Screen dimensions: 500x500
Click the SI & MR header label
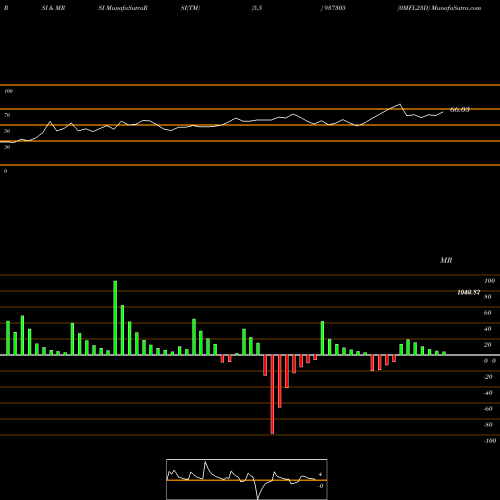click(53, 8)
